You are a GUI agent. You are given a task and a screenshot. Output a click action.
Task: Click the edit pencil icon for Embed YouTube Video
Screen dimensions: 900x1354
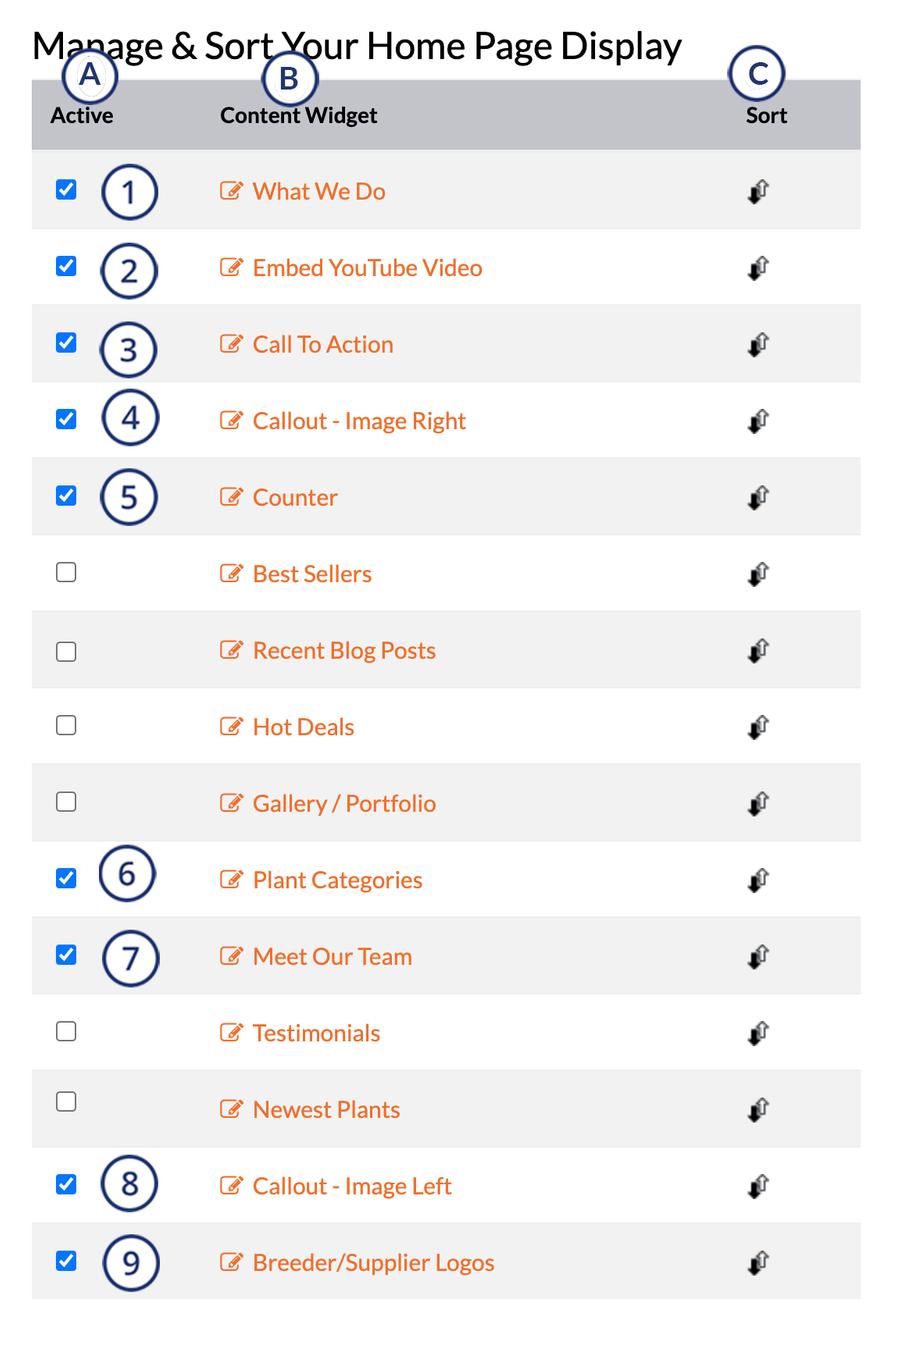[x=231, y=267]
